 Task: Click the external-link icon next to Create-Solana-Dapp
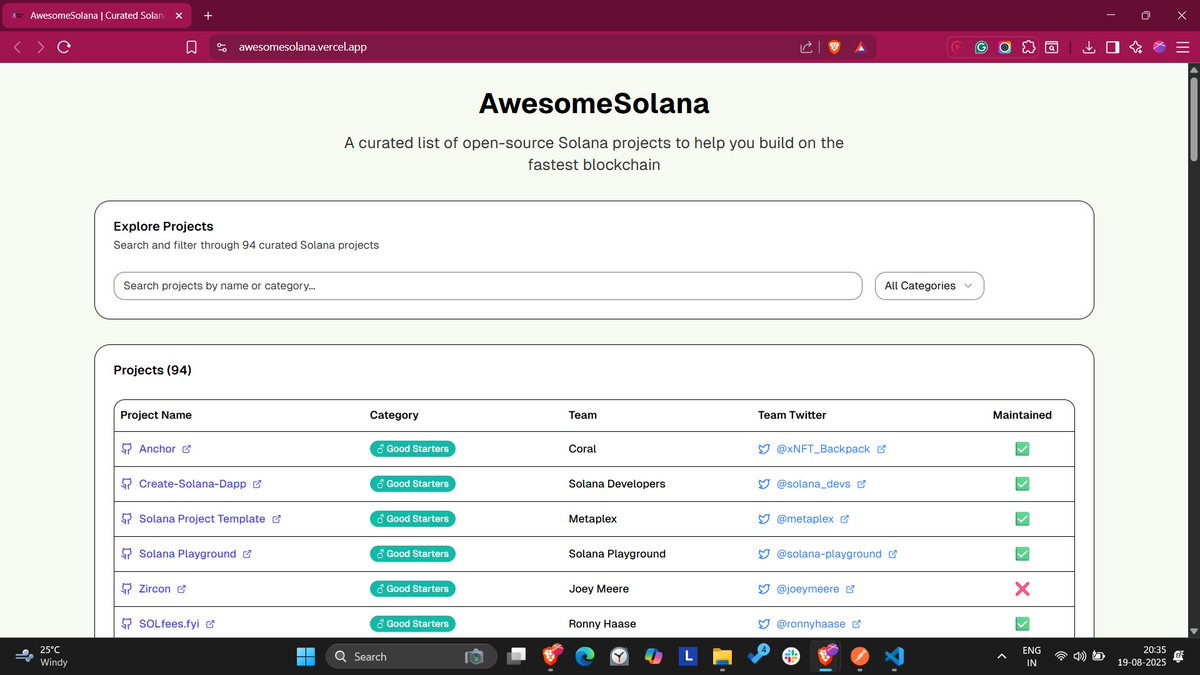[x=257, y=484]
